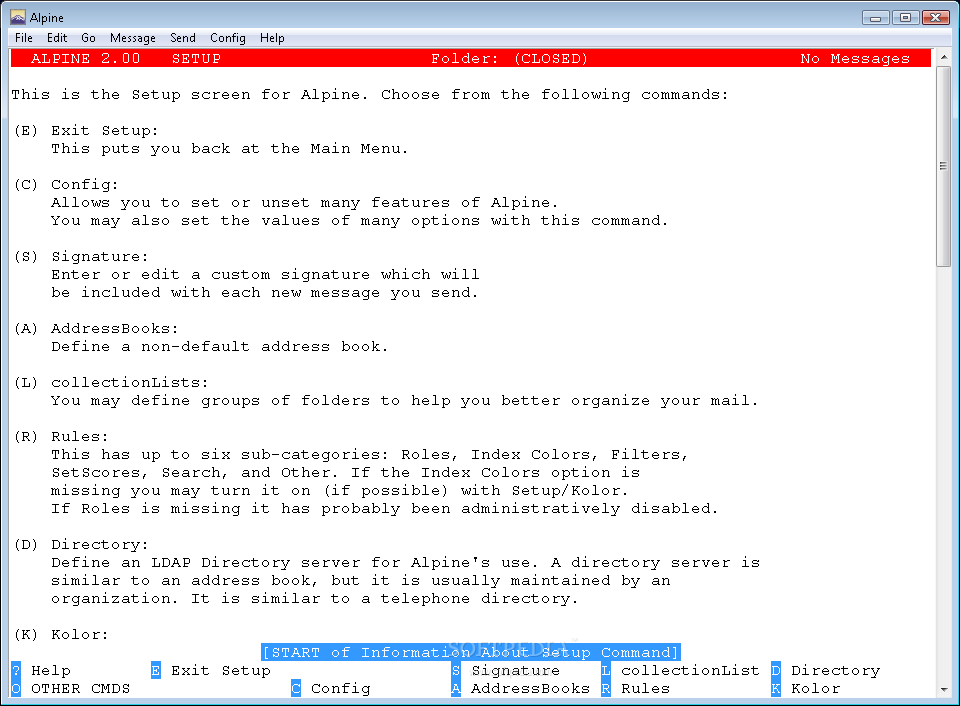Screen dimensions: 960x706
Task: Click the START of Information About Setup Command banner
Action: click(x=470, y=652)
